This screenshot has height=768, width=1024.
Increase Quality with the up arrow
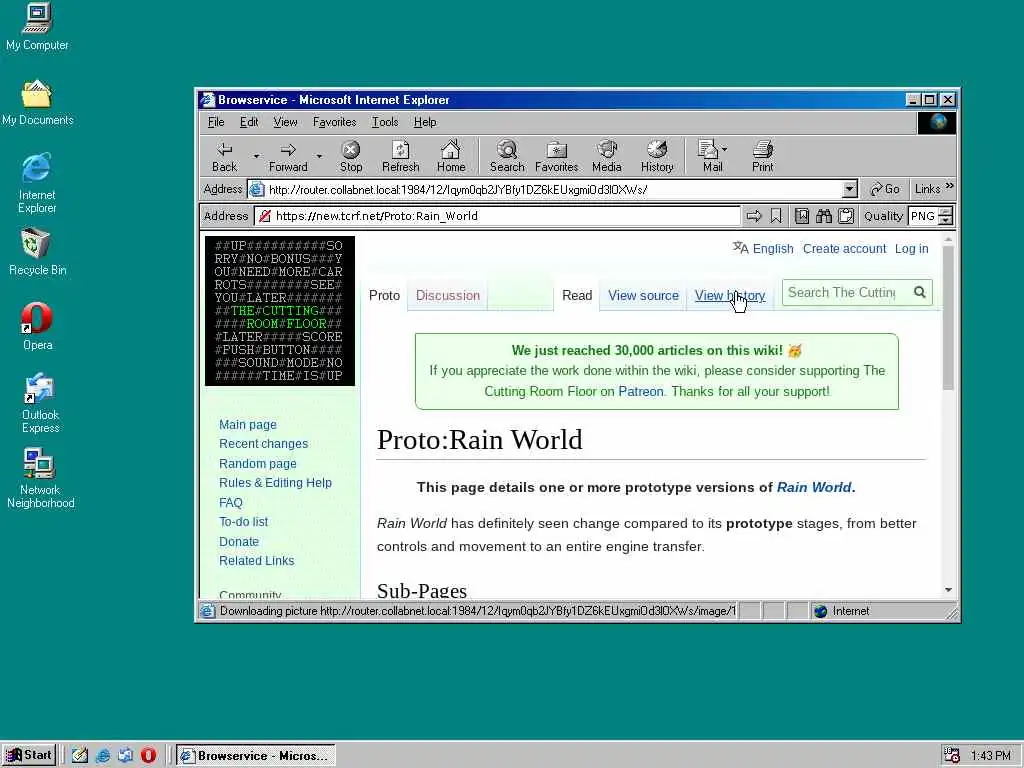pos(946,212)
